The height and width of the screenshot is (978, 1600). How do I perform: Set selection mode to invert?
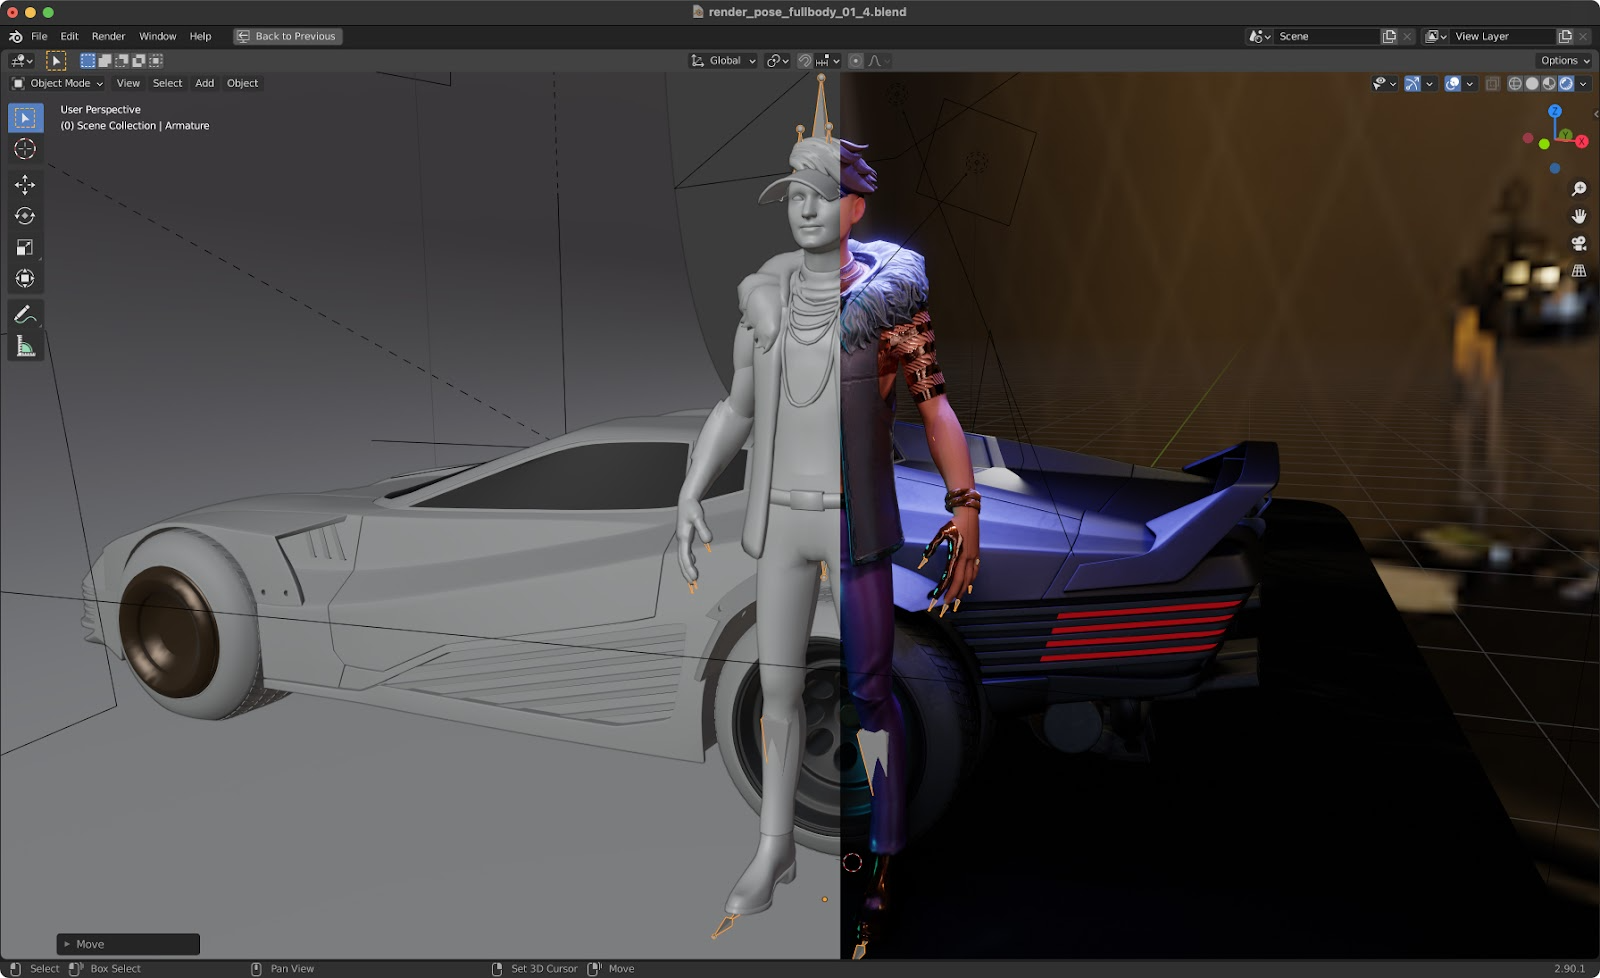pos(139,61)
